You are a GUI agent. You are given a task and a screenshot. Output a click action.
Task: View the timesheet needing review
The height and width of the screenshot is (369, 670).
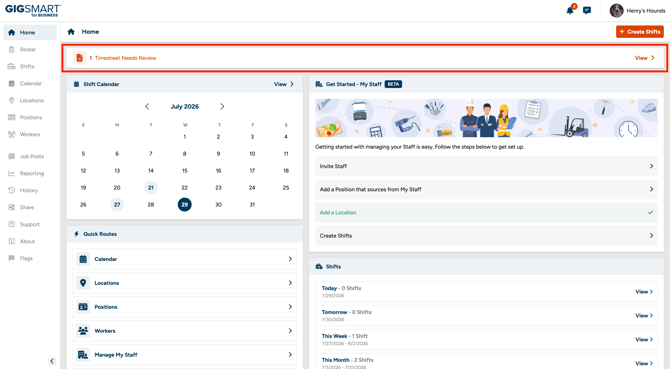tap(644, 58)
